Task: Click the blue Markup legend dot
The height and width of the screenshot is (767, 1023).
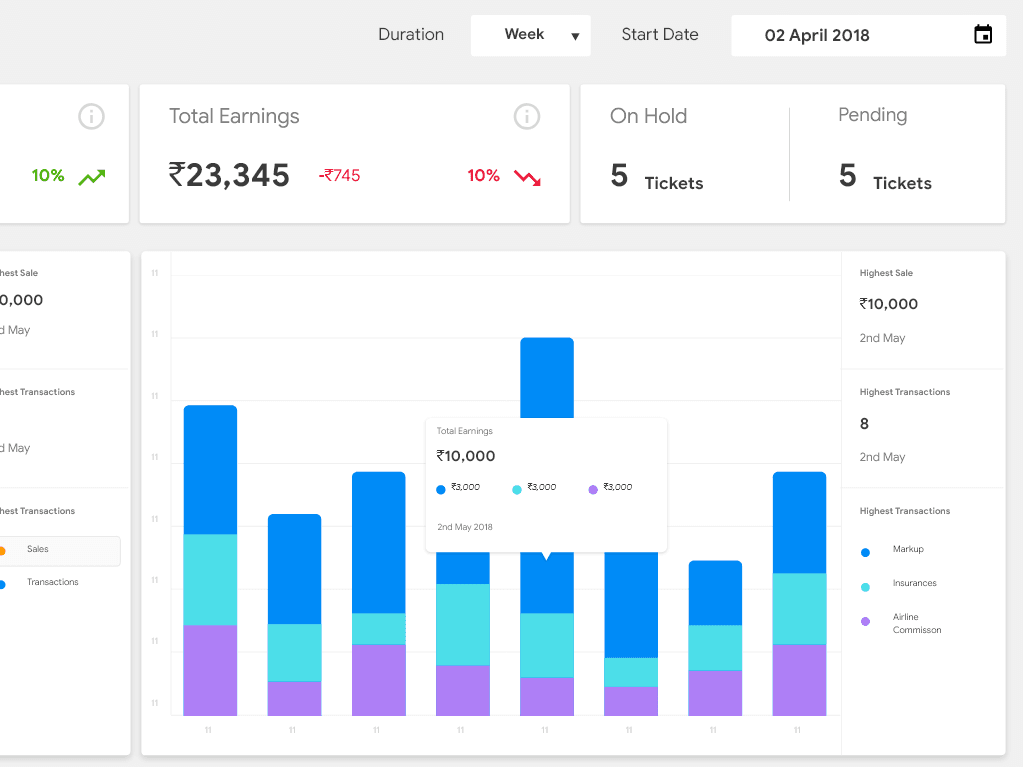Action: pos(865,552)
